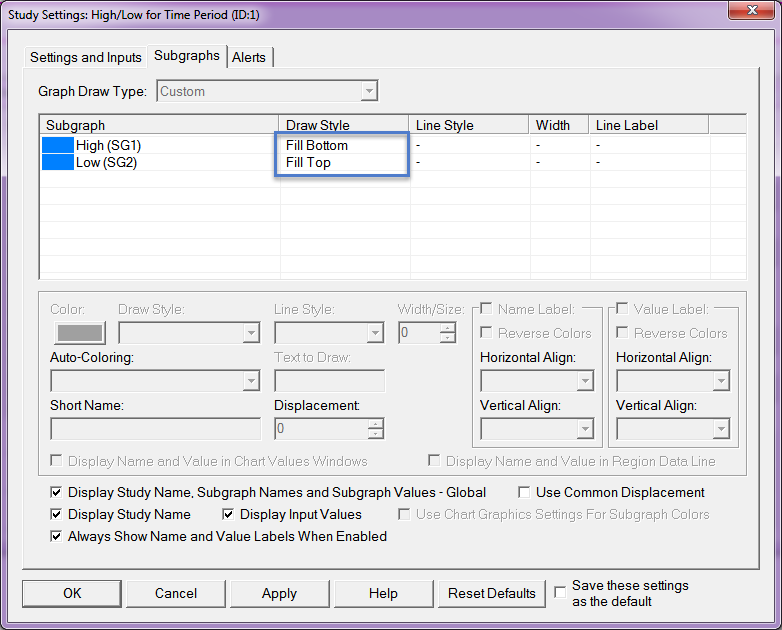Click the Width/Size value field
Image resolution: width=782 pixels, height=630 pixels.
419,333
